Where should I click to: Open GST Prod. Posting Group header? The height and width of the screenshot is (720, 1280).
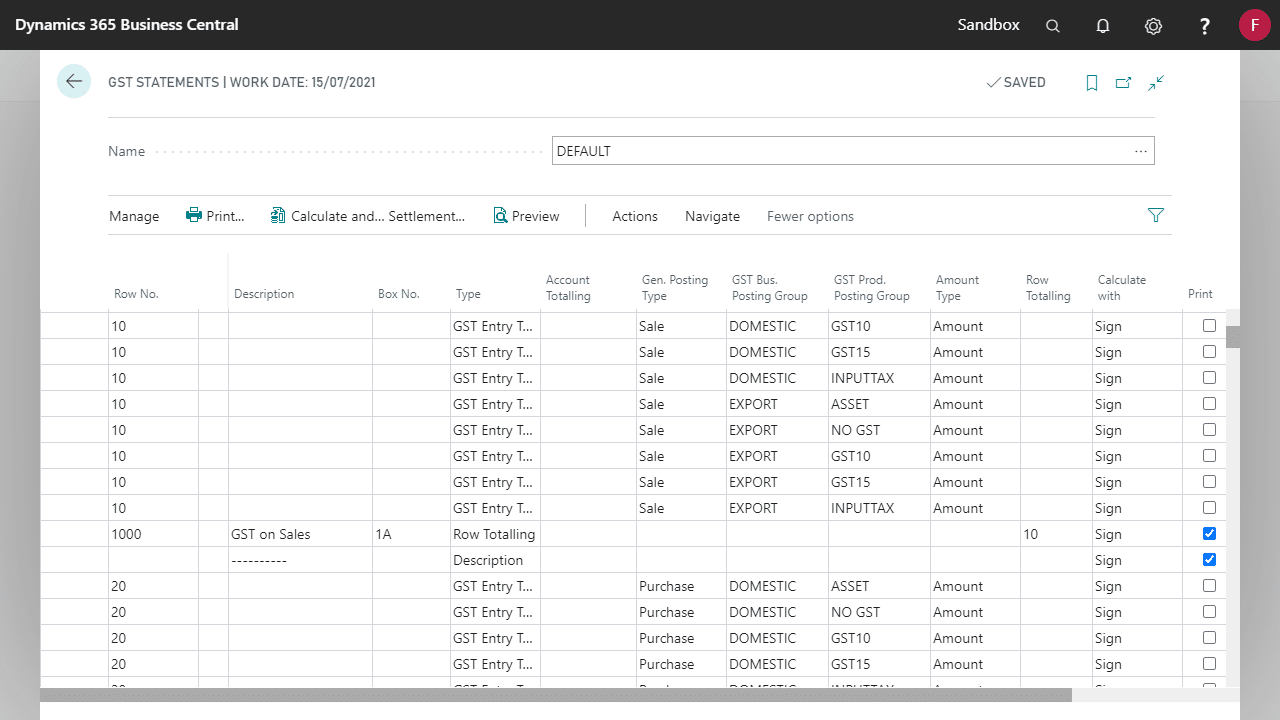coord(871,288)
